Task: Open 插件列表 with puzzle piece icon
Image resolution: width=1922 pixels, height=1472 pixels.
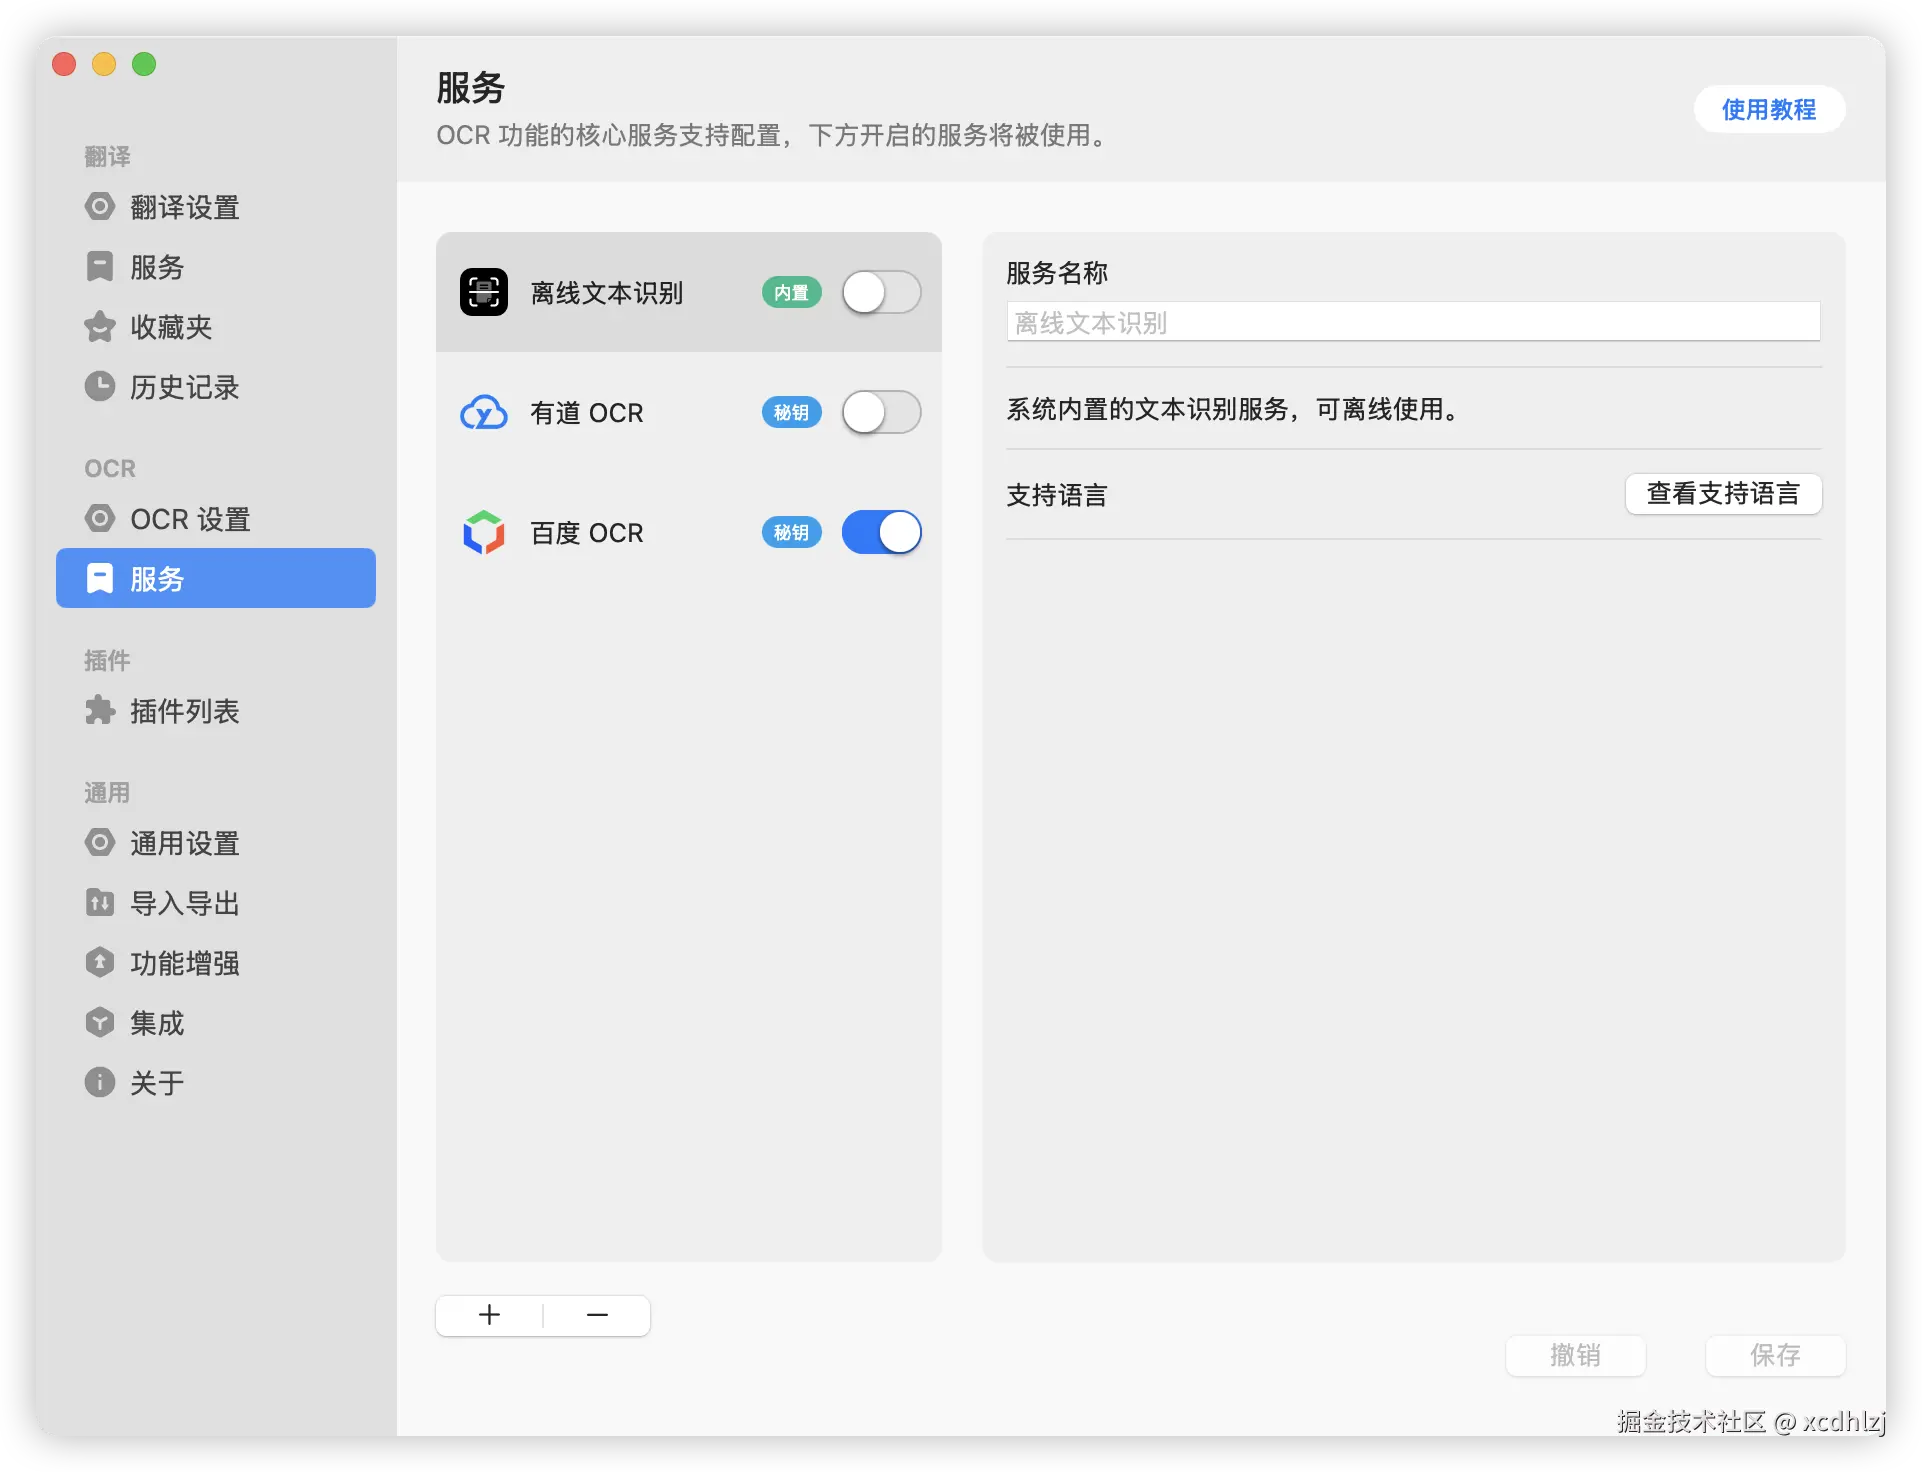Action: 184,711
